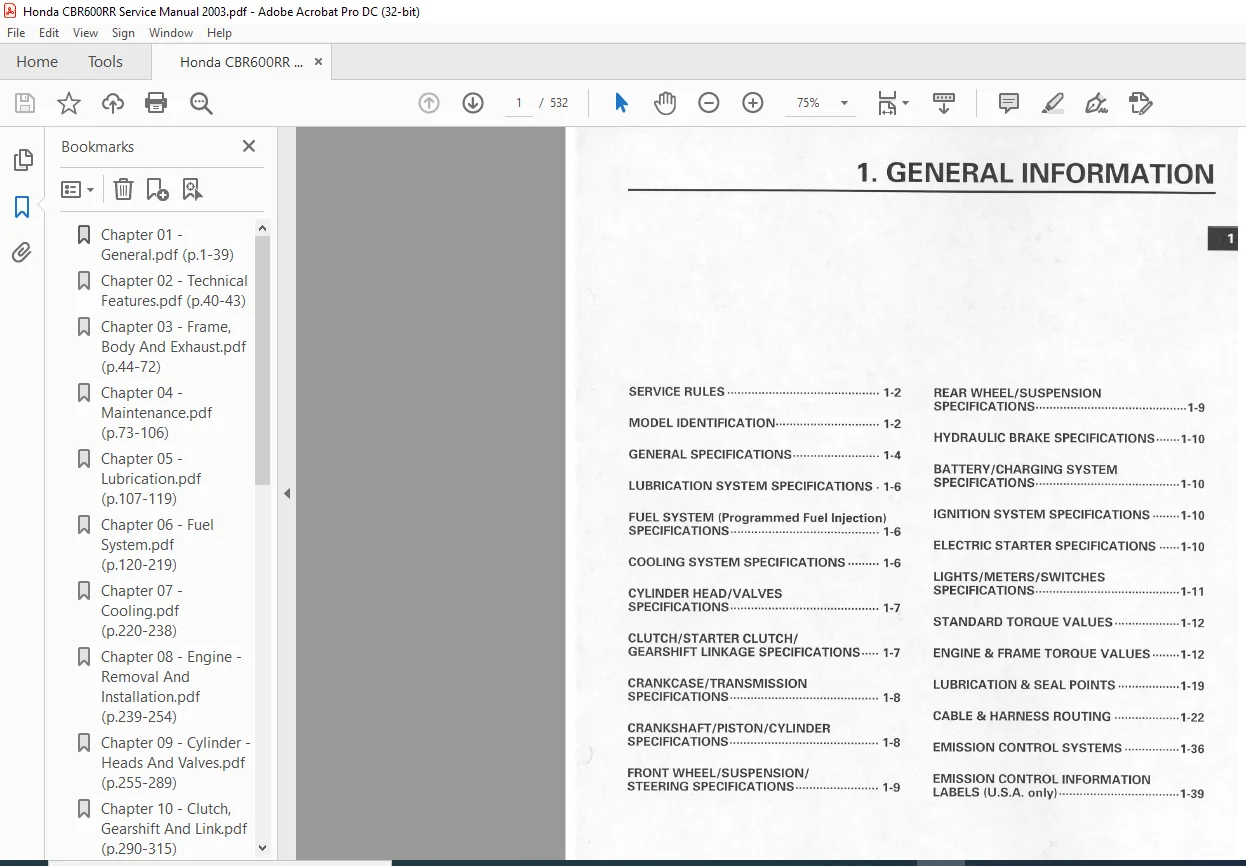Viewport: 1246px width, 866px height.
Task: Open bookmarks options menu dropdown
Action: click(x=78, y=189)
